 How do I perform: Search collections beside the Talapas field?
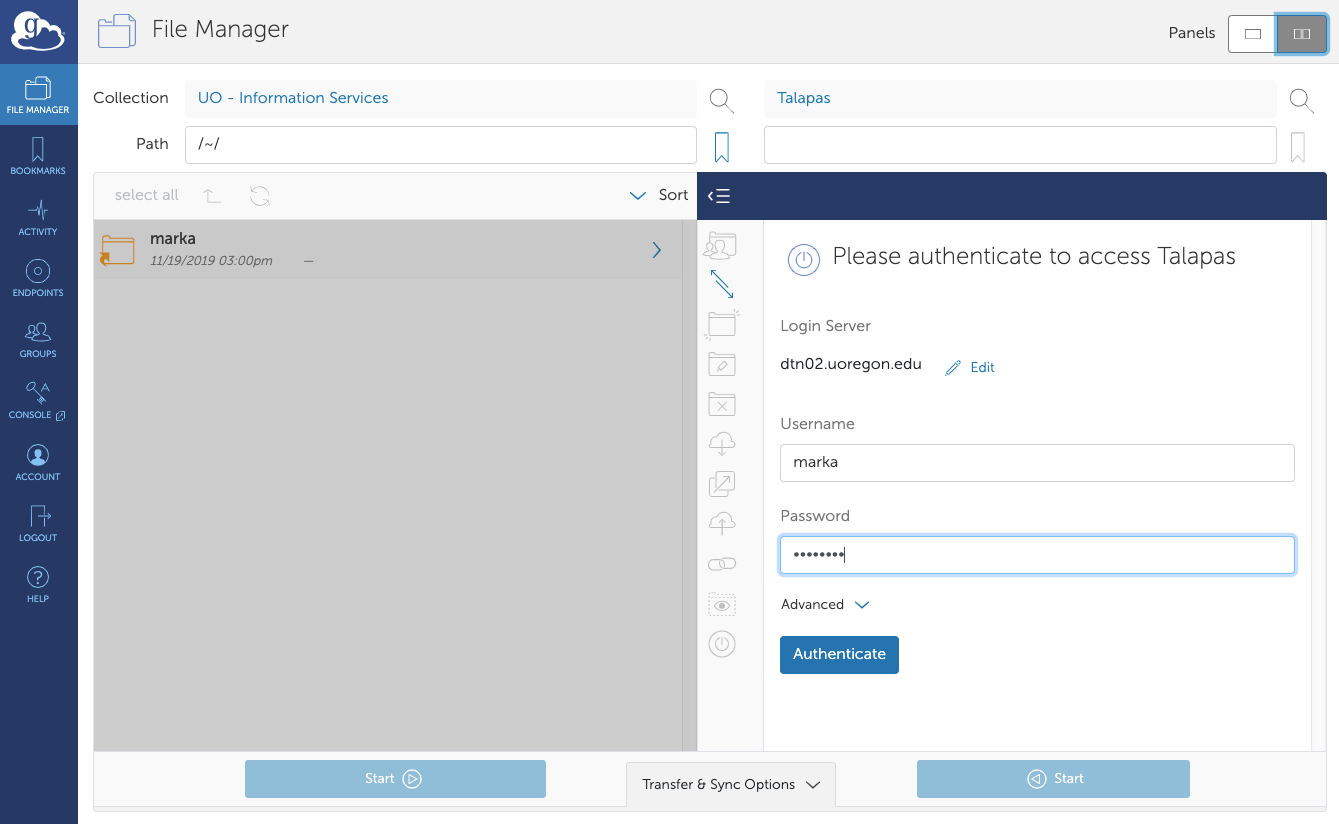(1301, 99)
